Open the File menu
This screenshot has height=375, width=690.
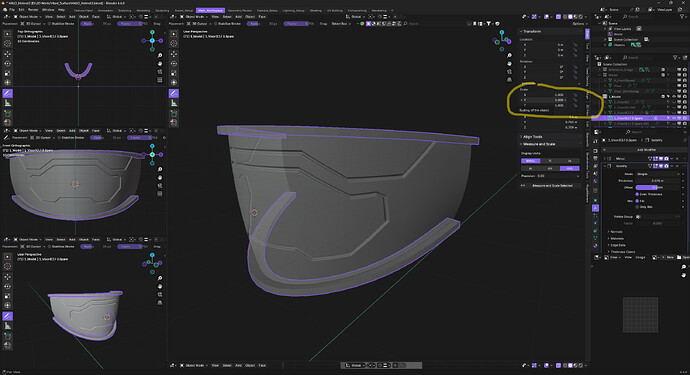click(x=12, y=10)
